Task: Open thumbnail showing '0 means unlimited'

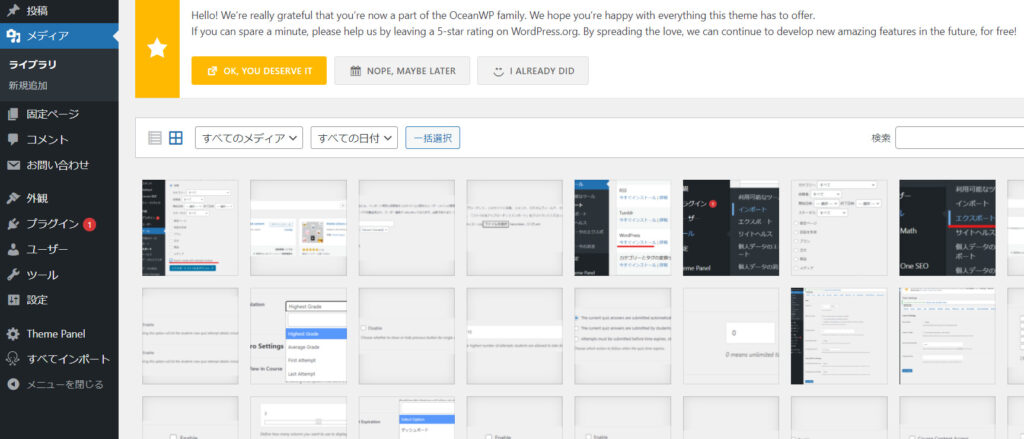Action: [731, 336]
